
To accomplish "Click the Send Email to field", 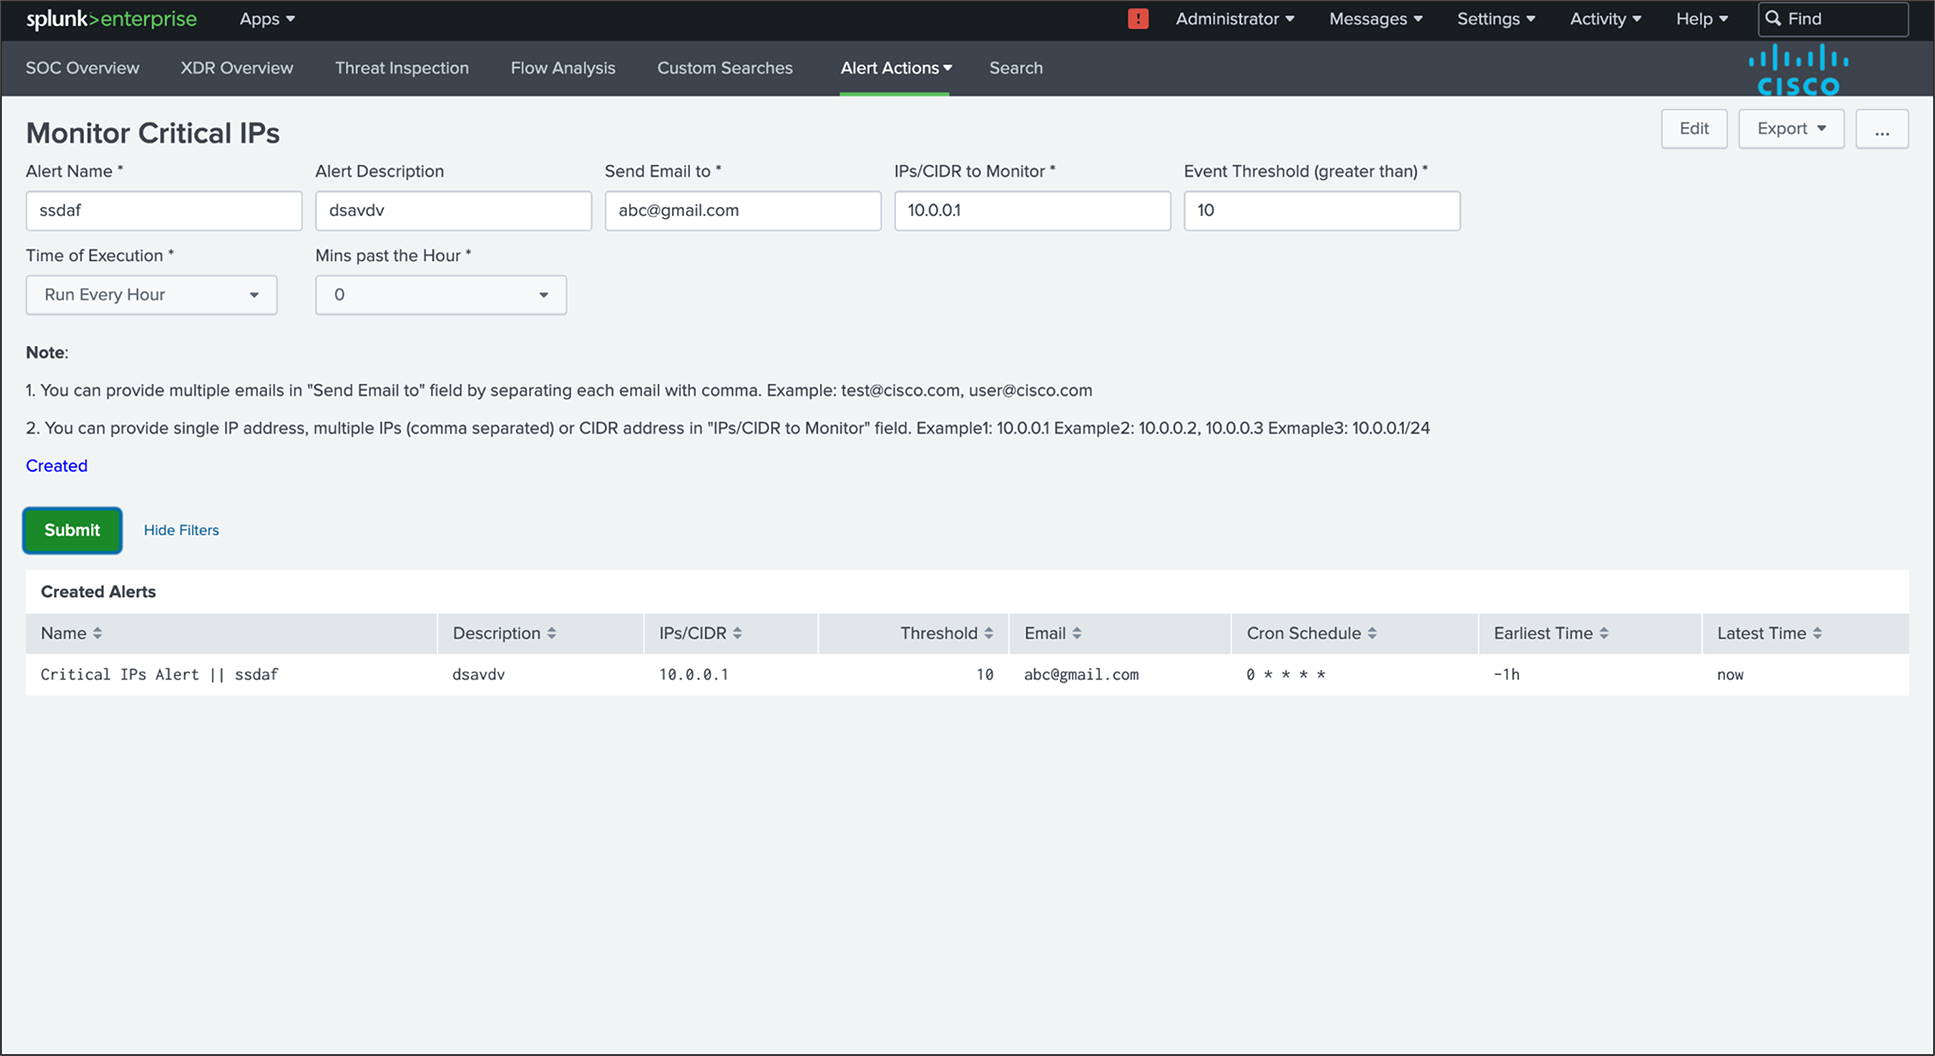I will 743,211.
